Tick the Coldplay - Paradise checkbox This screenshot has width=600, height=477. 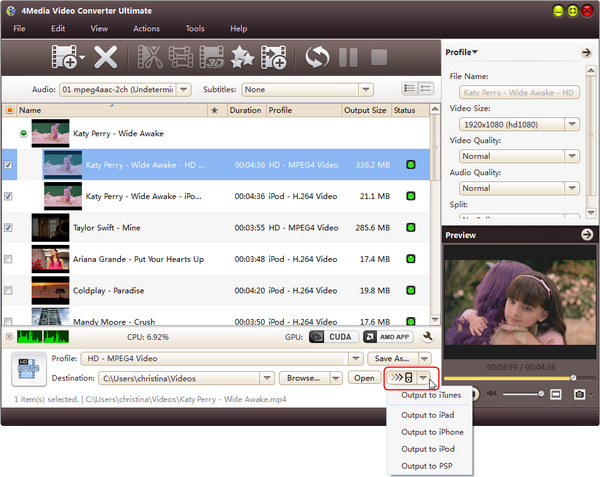[x=9, y=291]
